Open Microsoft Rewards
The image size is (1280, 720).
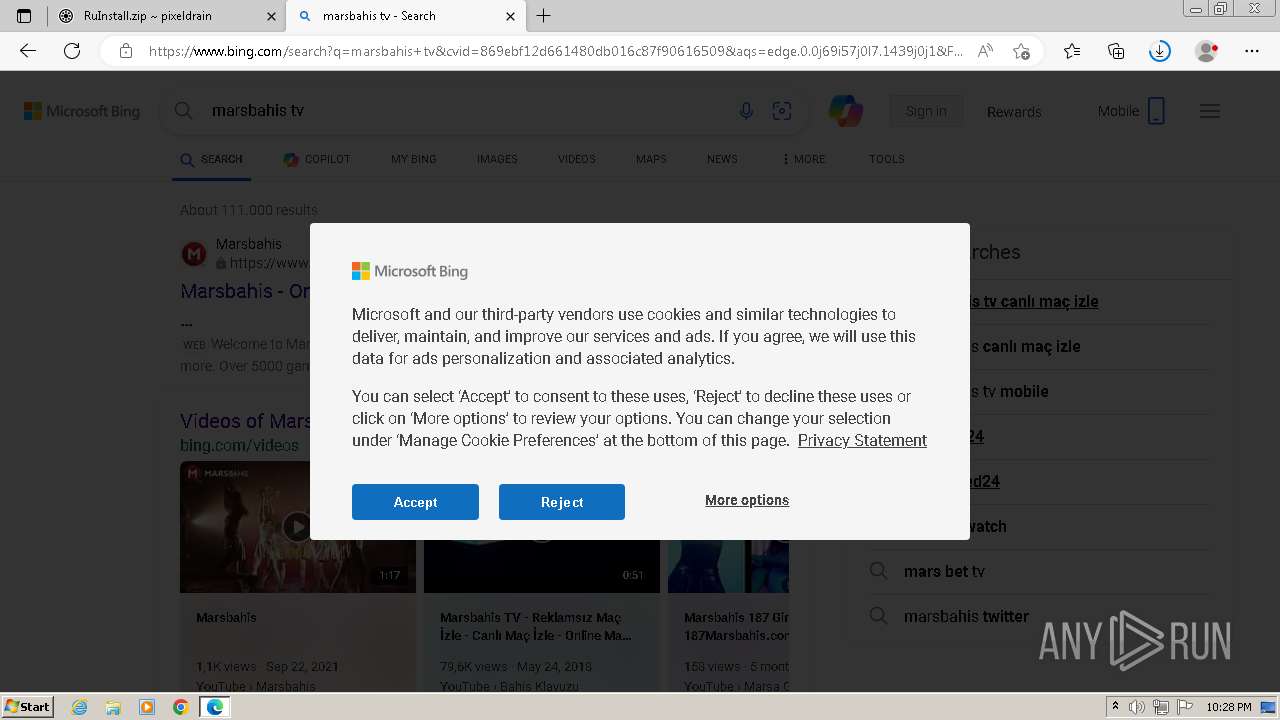1014,112
